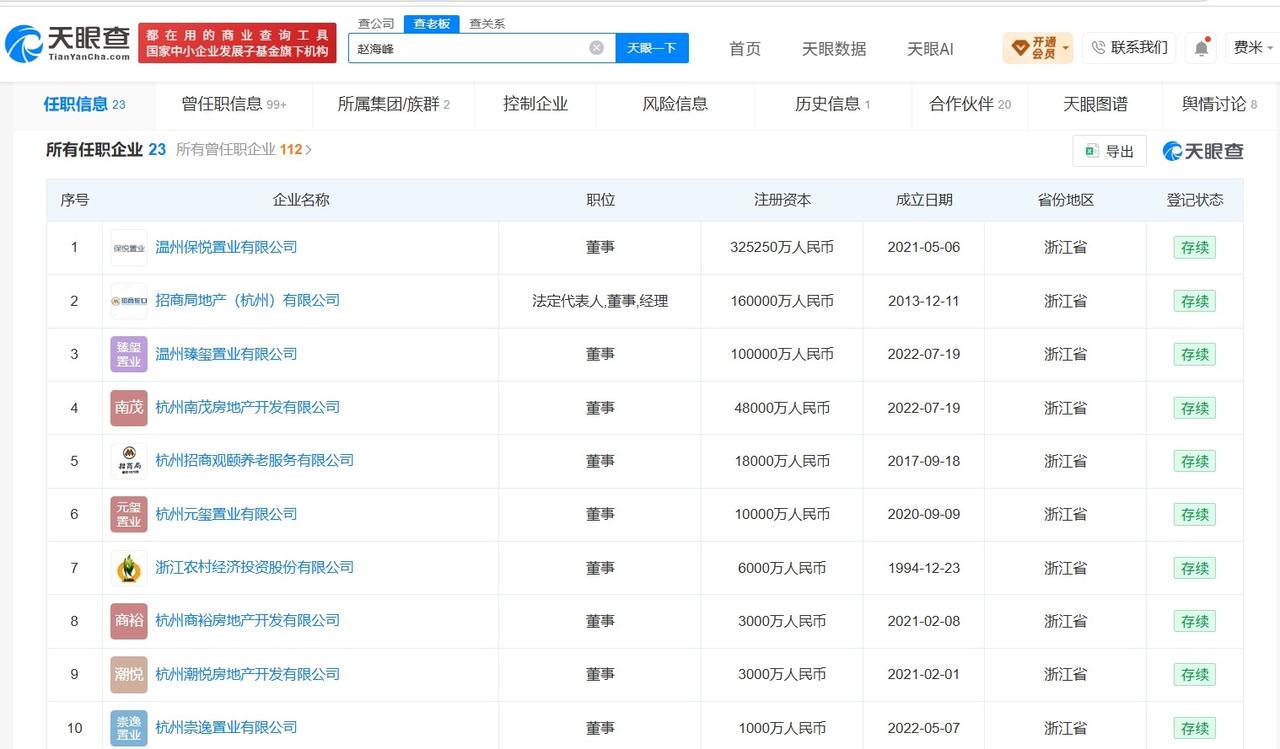
Task: Click the 2013-12-11 date cell
Action: click(x=924, y=301)
